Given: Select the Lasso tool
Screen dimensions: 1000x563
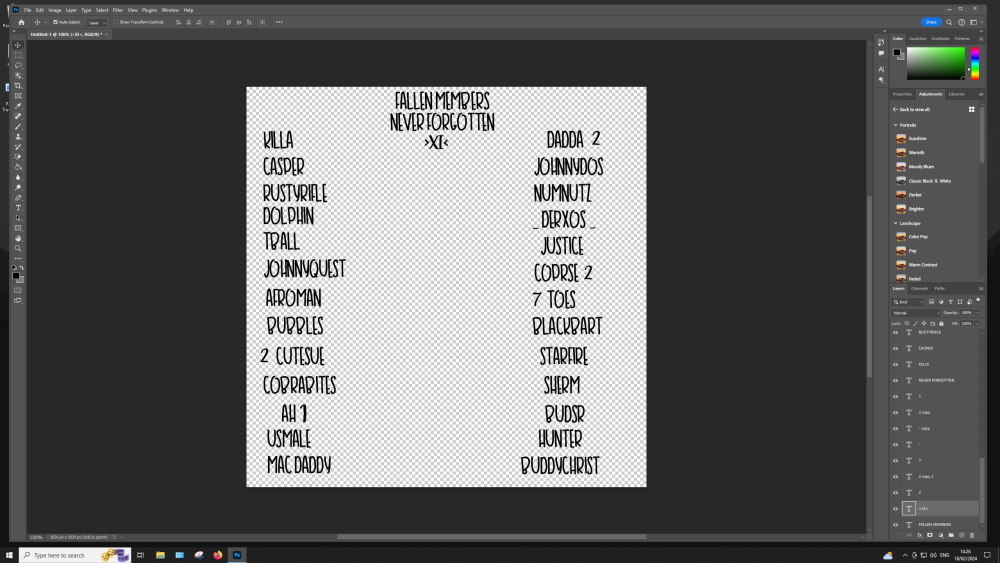Looking at the screenshot, I should click(18, 66).
